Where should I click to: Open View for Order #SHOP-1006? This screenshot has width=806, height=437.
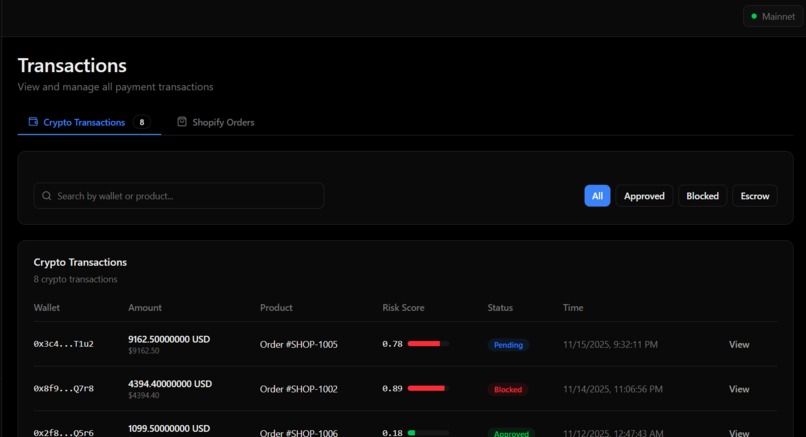click(x=739, y=433)
